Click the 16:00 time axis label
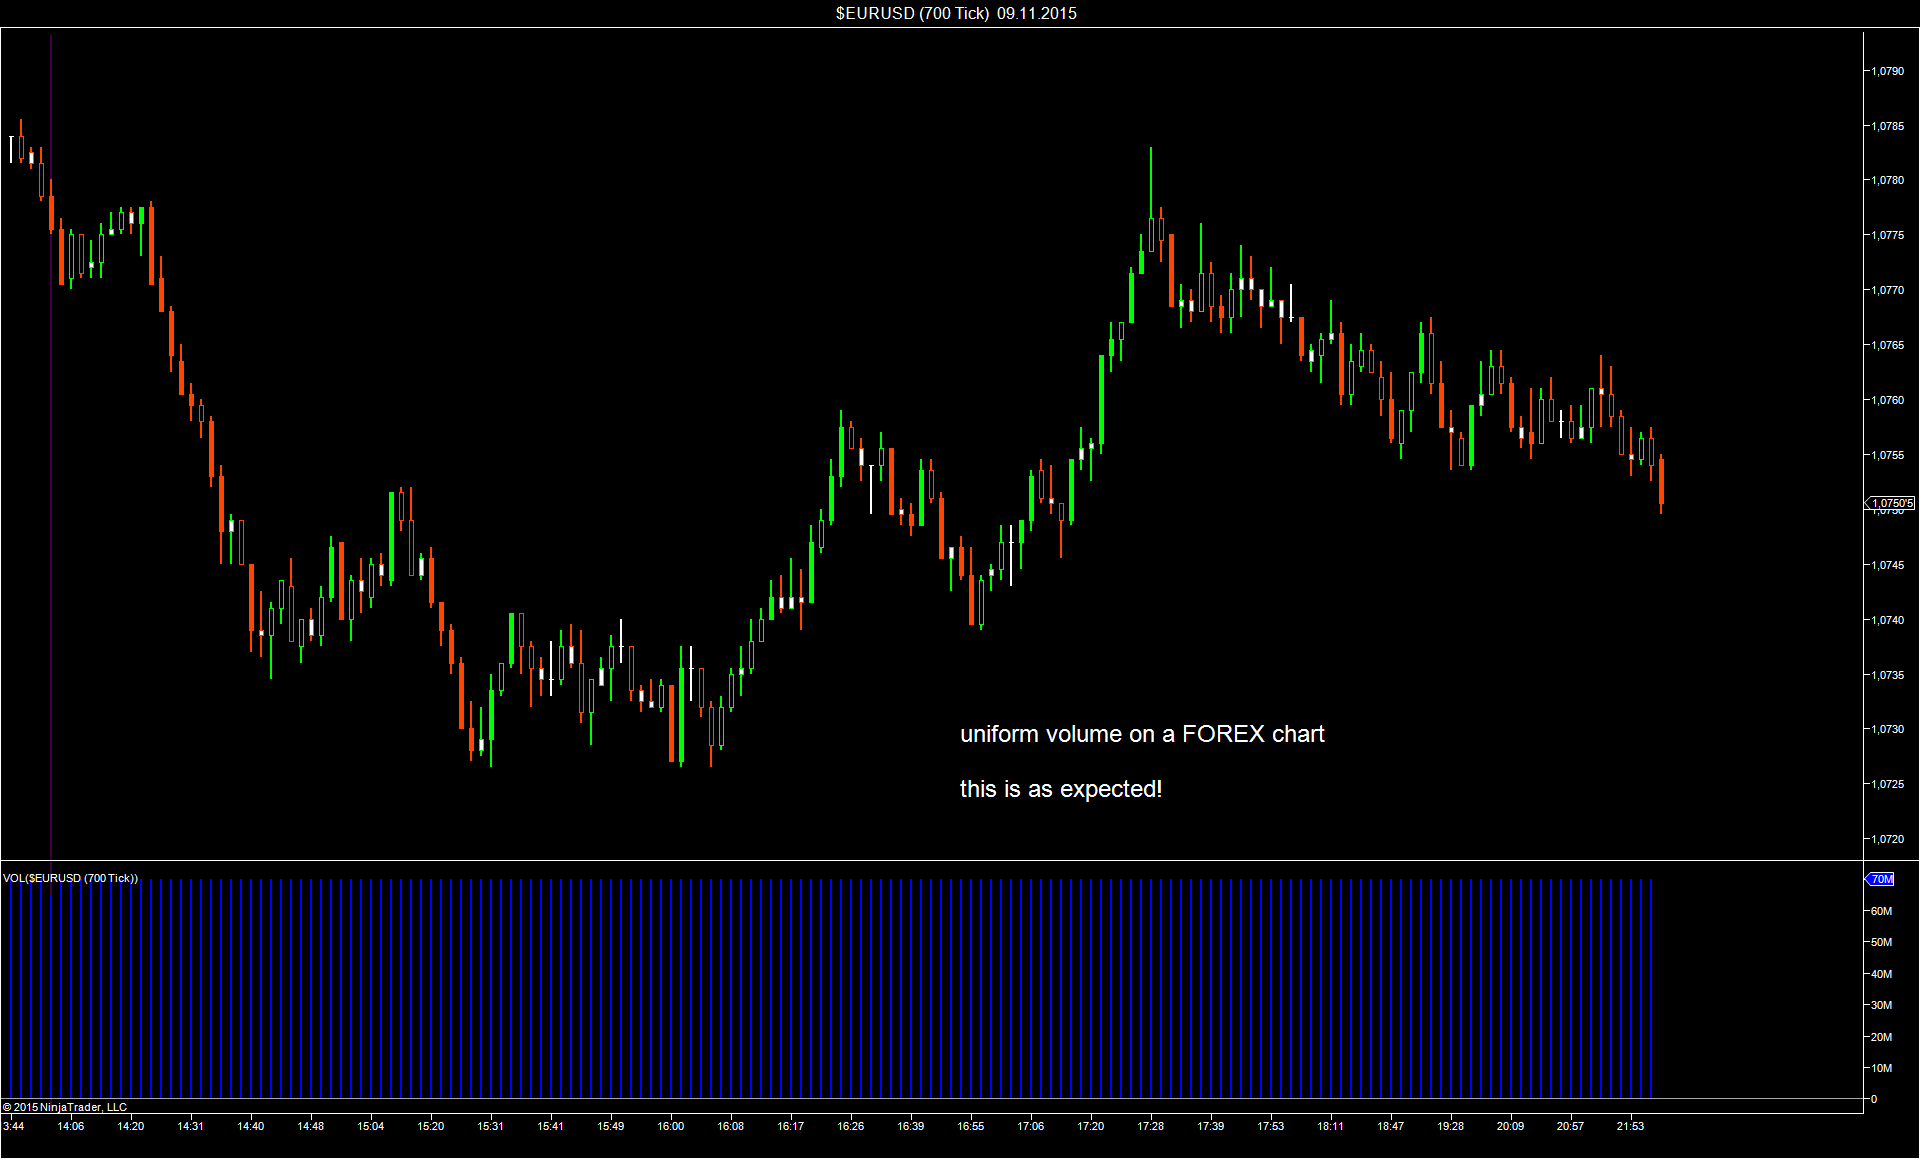This screenshot has height=1159, width=1920. click(670, 1126)
